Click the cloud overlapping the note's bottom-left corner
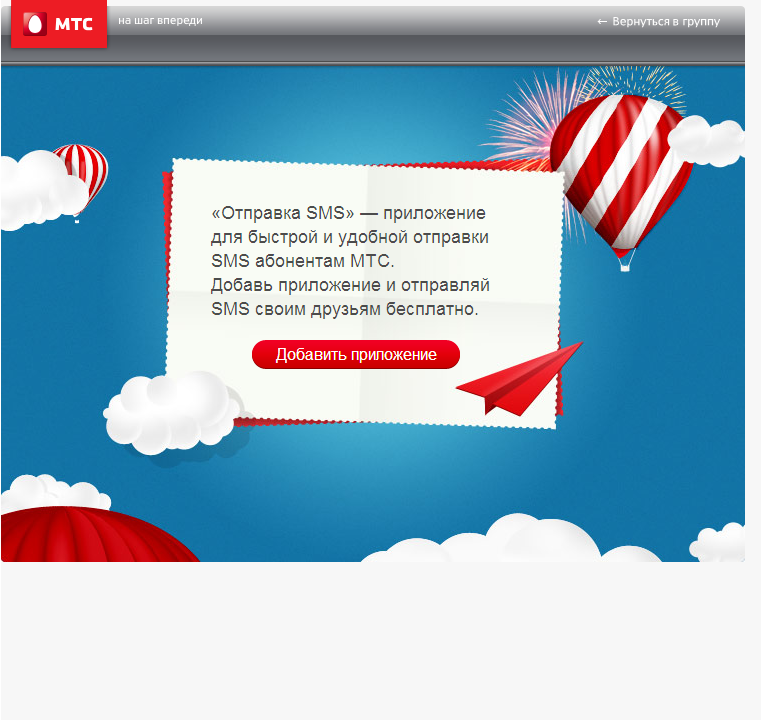762x721 pixels. [x=170, y=410]
